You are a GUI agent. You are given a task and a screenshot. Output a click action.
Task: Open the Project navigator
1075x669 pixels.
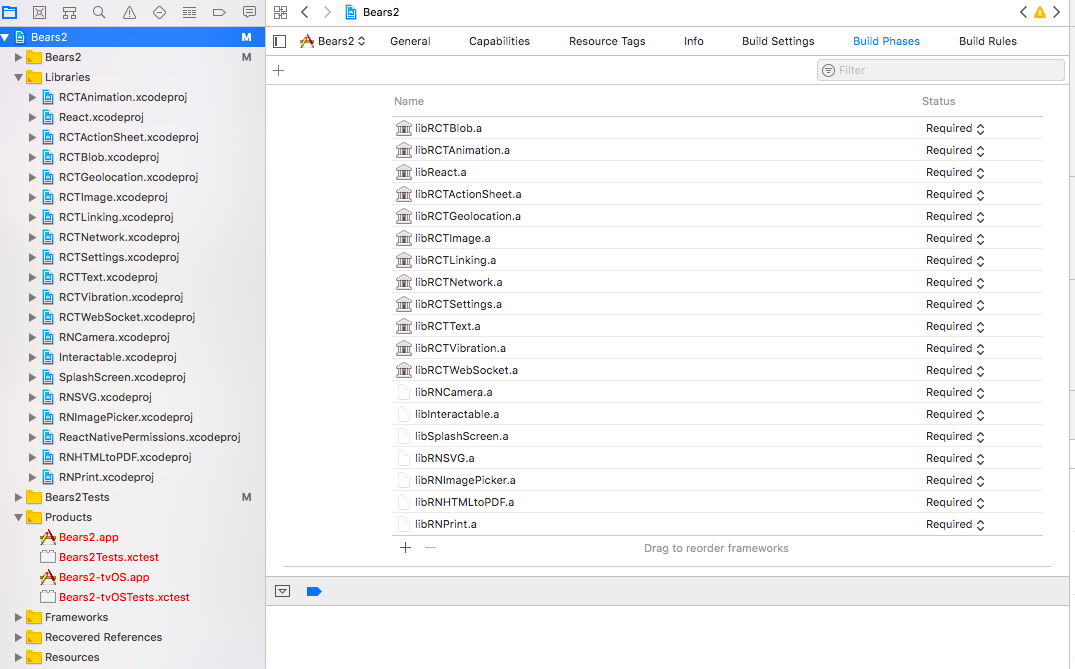coord(10,12)
